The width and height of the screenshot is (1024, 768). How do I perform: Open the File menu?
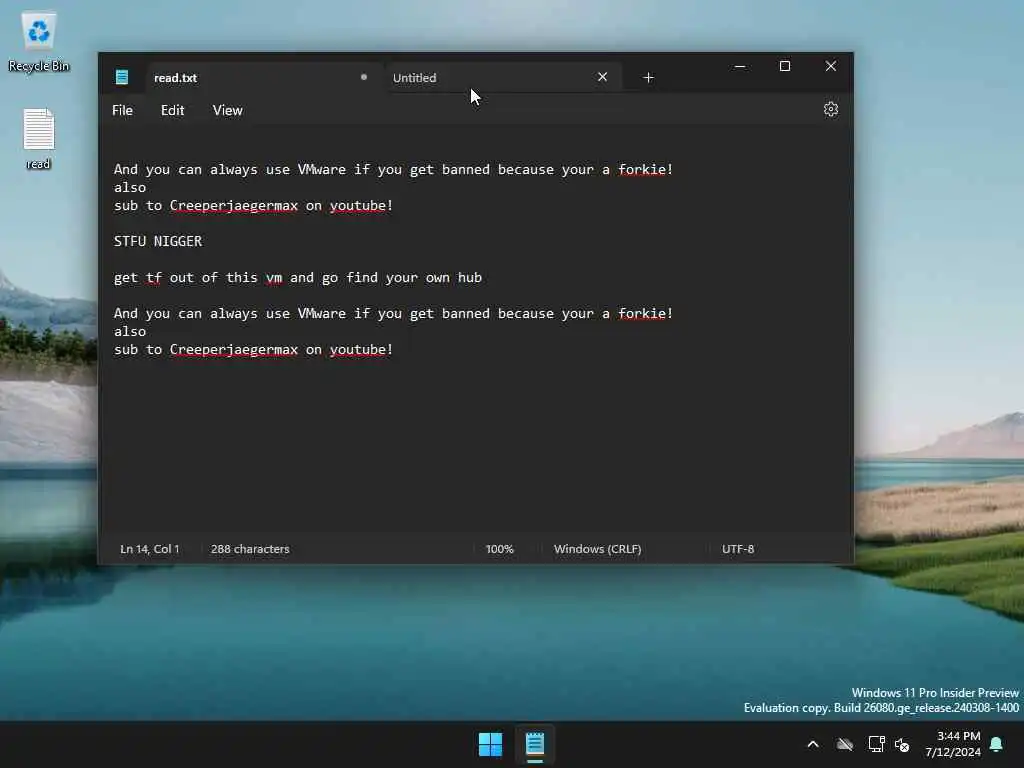[x=122, y=110]
